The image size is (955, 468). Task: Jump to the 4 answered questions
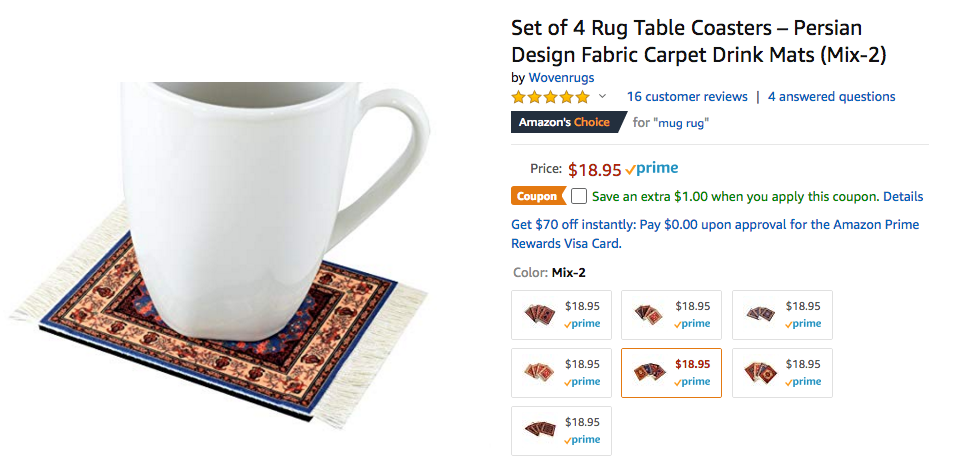coord(831,97)
